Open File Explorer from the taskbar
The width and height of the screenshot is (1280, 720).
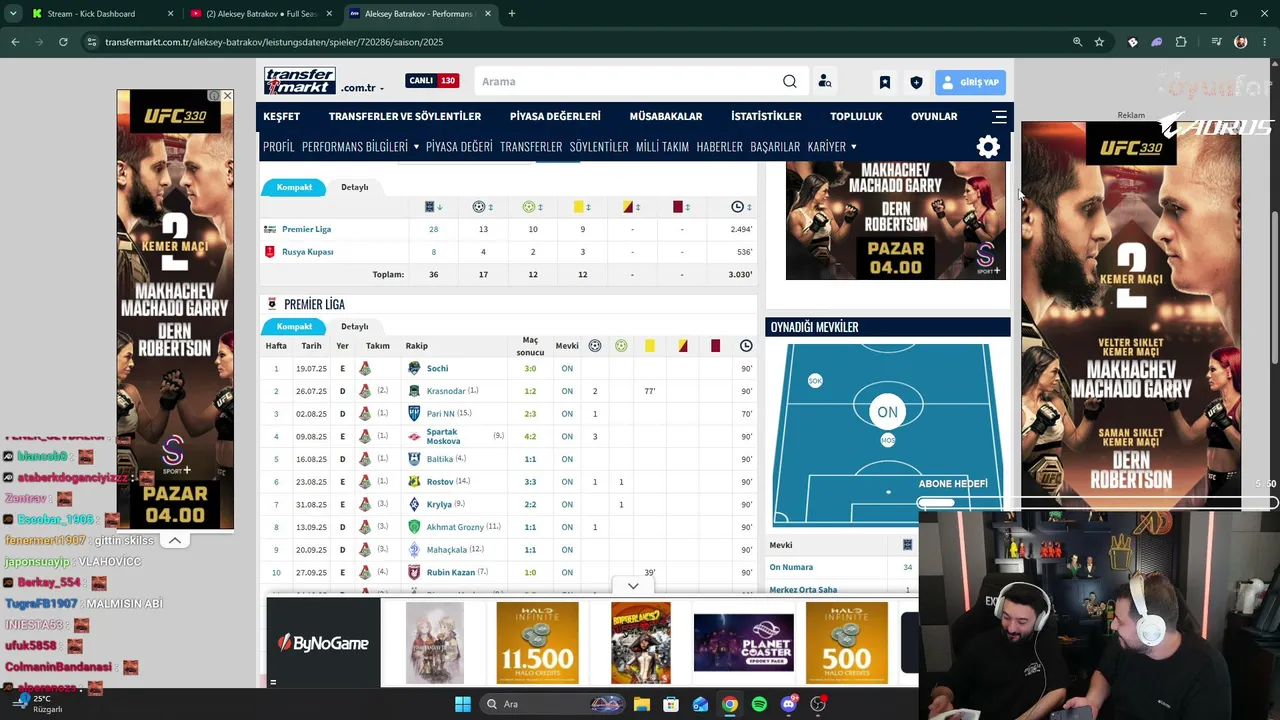coord(641,704)
